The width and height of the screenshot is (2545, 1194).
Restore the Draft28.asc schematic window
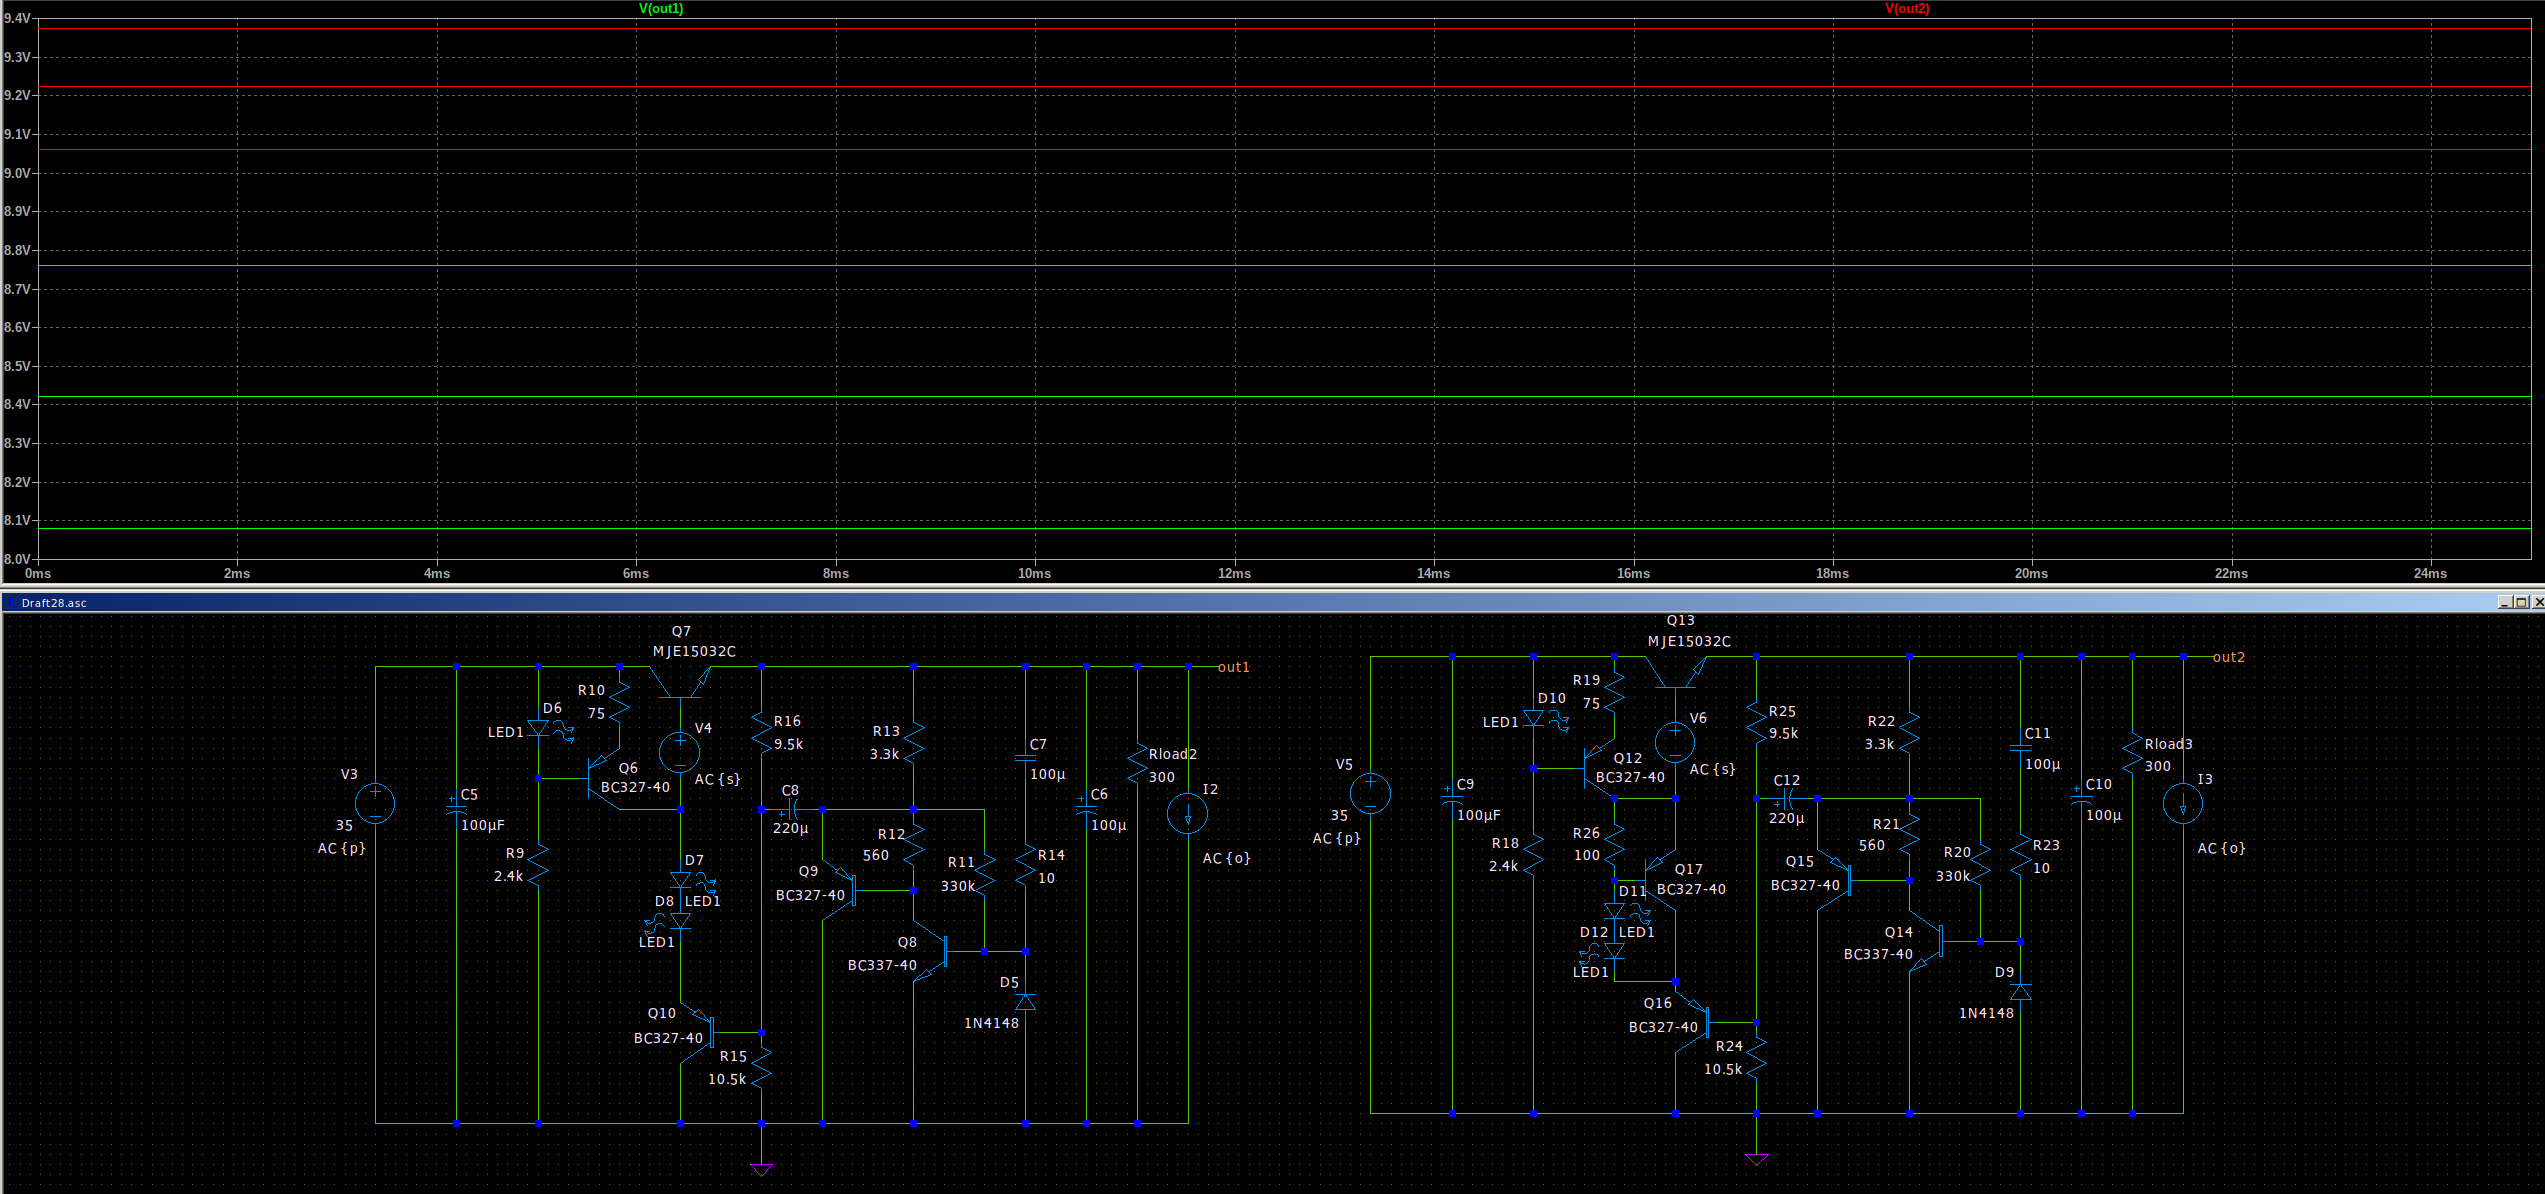[2520, 602]
